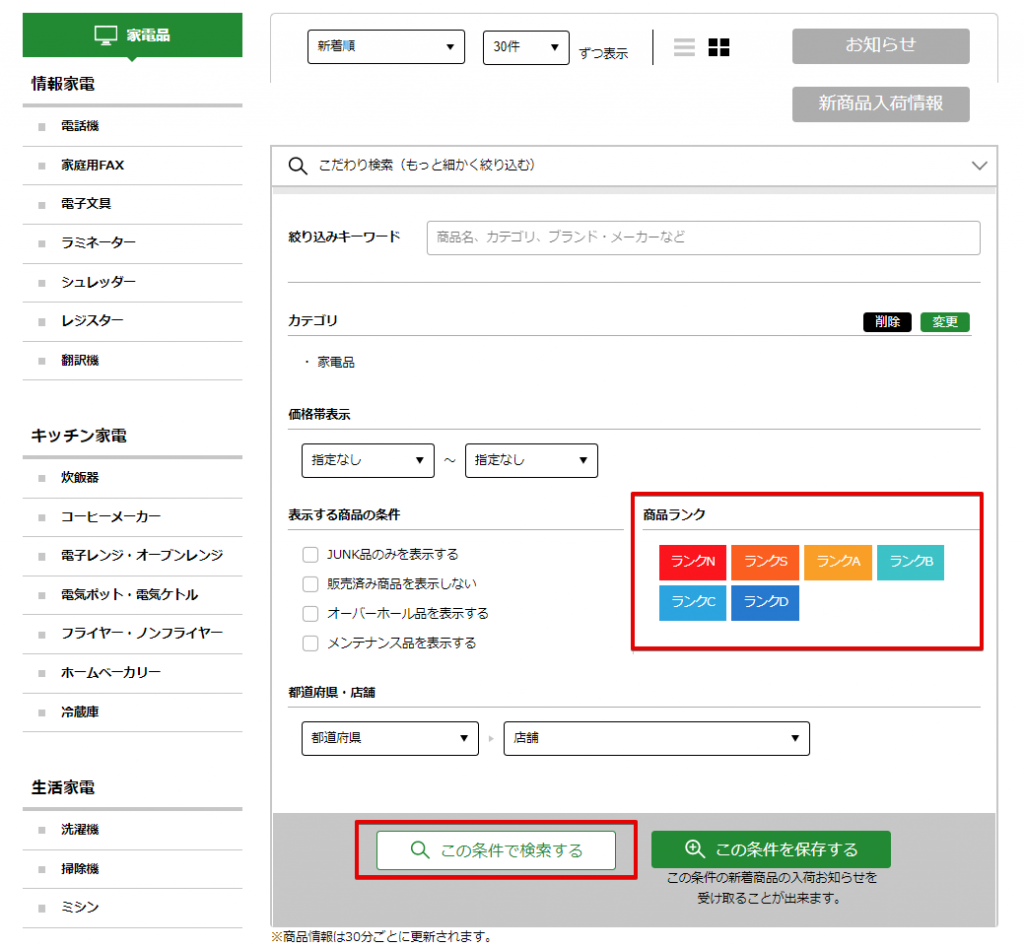Enable 販売済み商品を表示しない checkbox
The height and width of the screenshot is (948, 1024).
click(x=310, y=584)
